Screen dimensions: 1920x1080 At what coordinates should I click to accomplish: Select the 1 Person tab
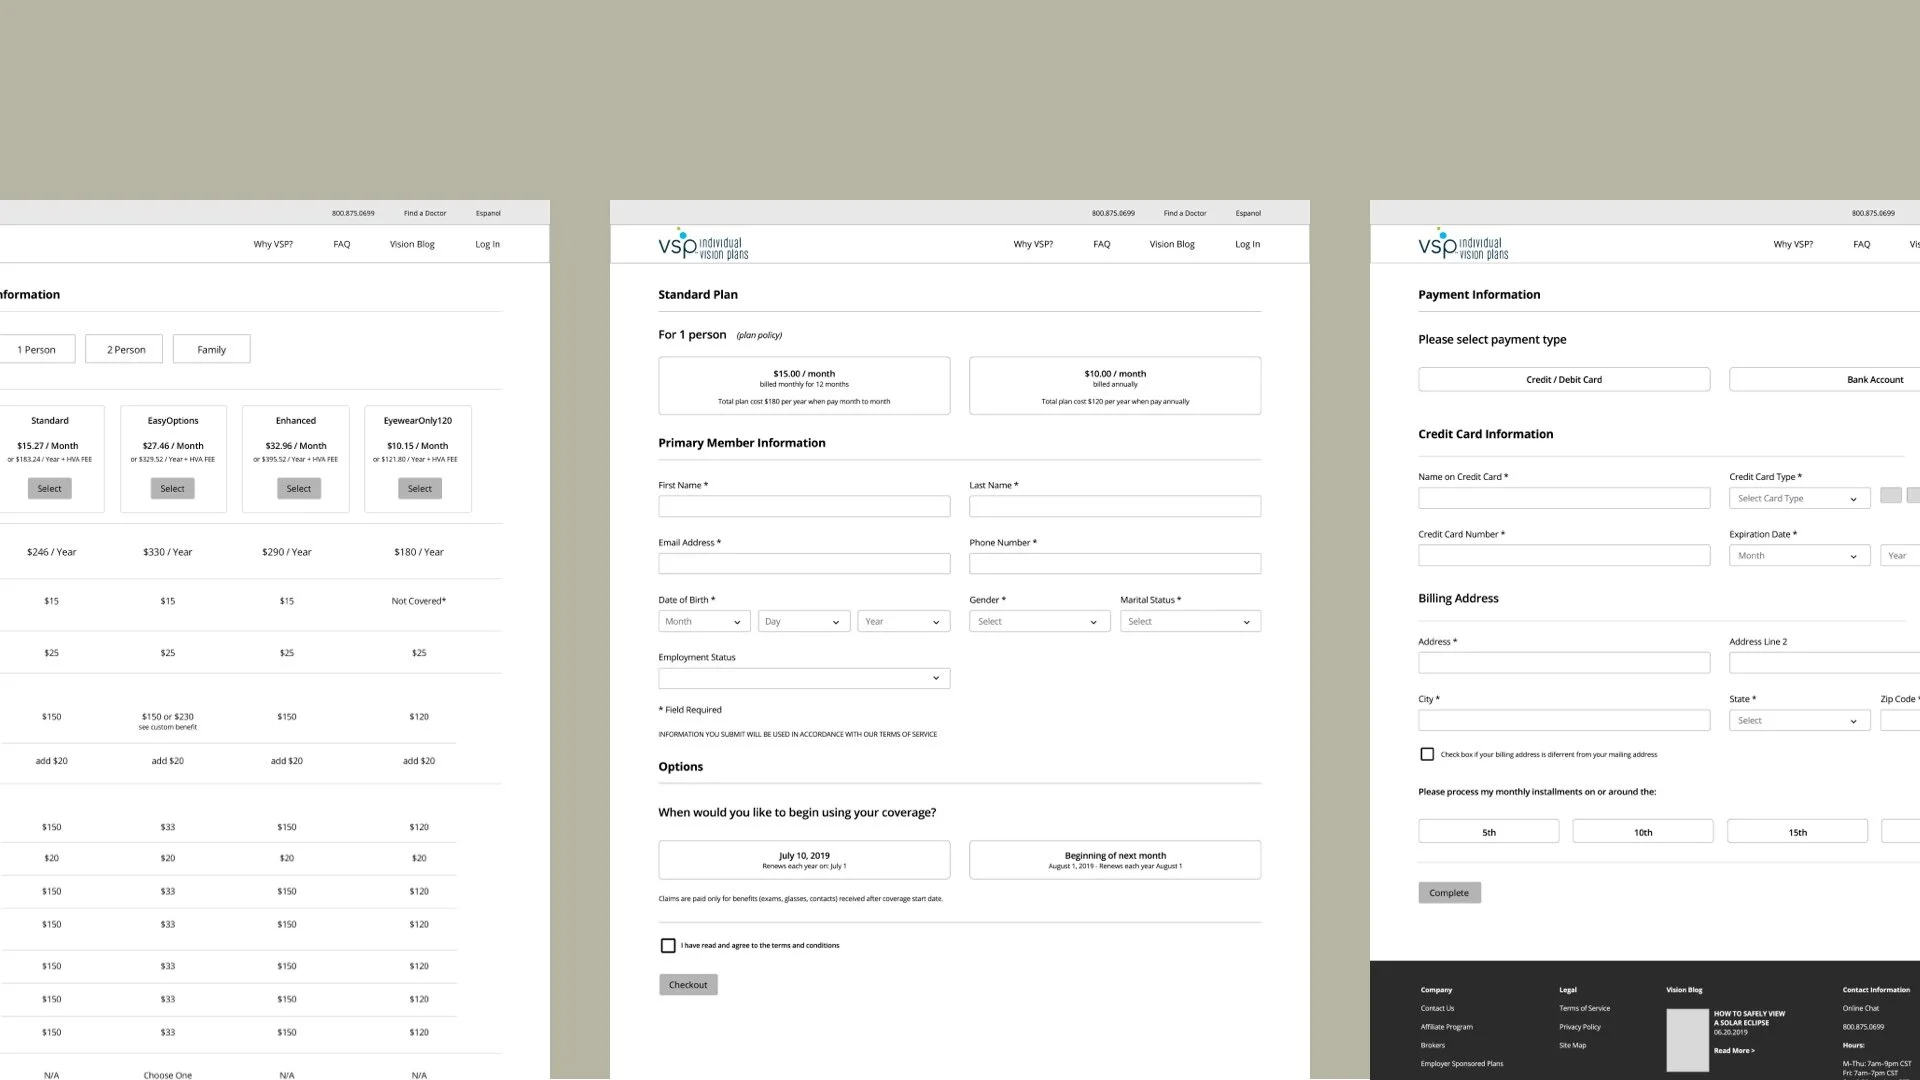(36, 349)
